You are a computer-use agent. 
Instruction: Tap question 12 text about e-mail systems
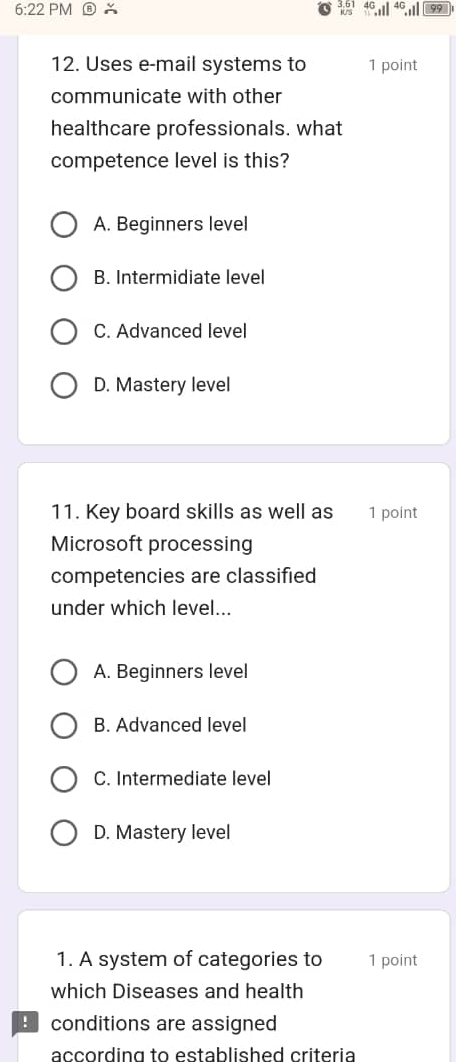pyautogui.click(x=197, y=112)
